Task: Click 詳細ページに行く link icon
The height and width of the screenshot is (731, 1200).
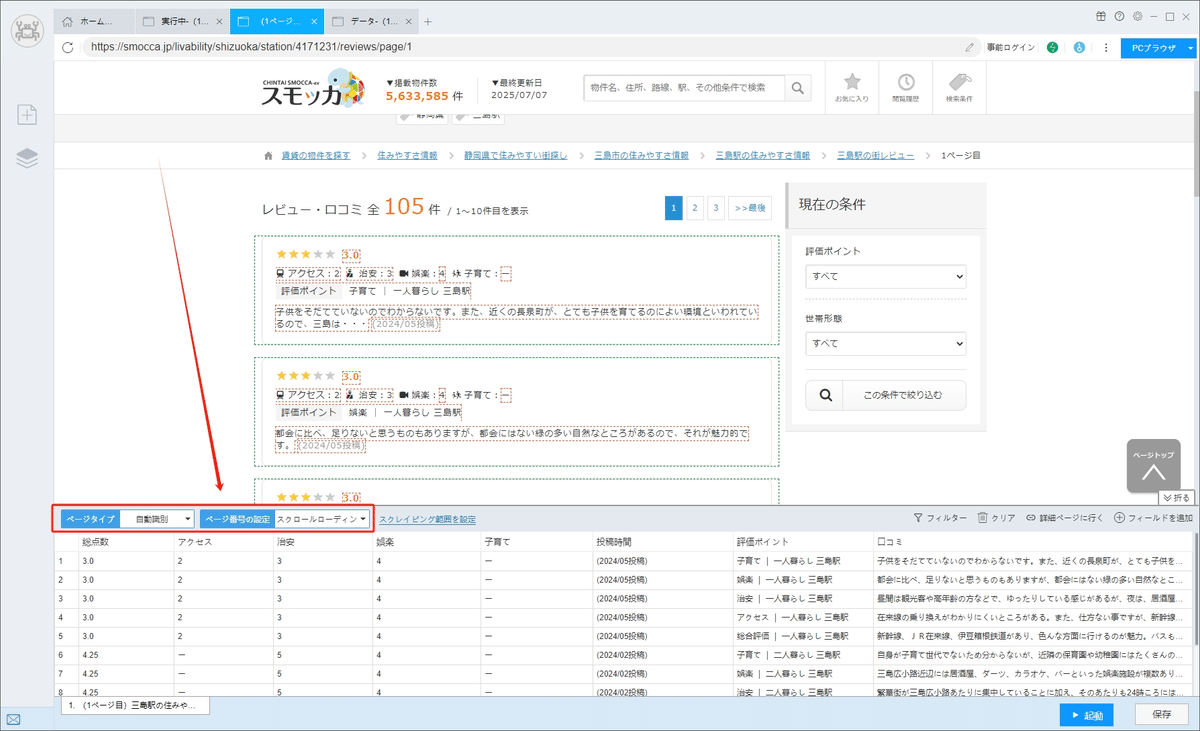Action: pos(1030,518)
